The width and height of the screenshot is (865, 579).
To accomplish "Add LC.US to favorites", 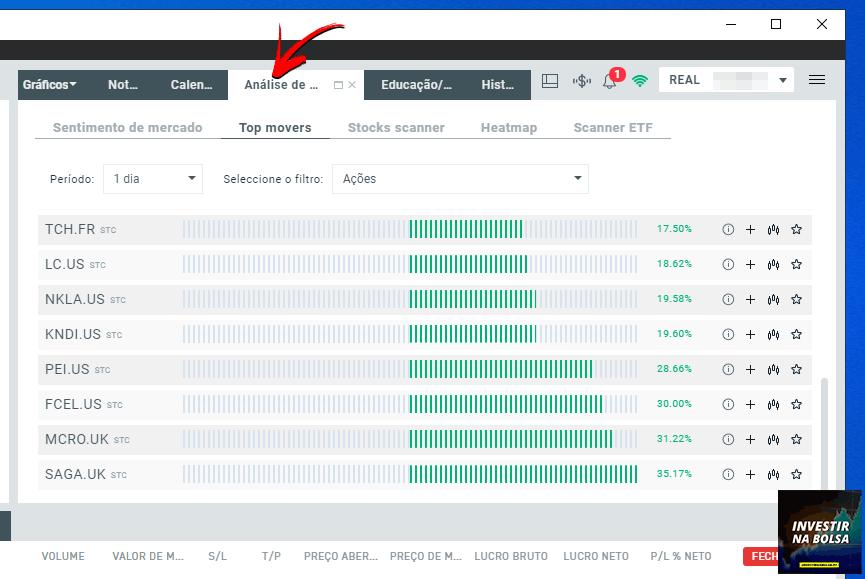I will click(796, 264).
